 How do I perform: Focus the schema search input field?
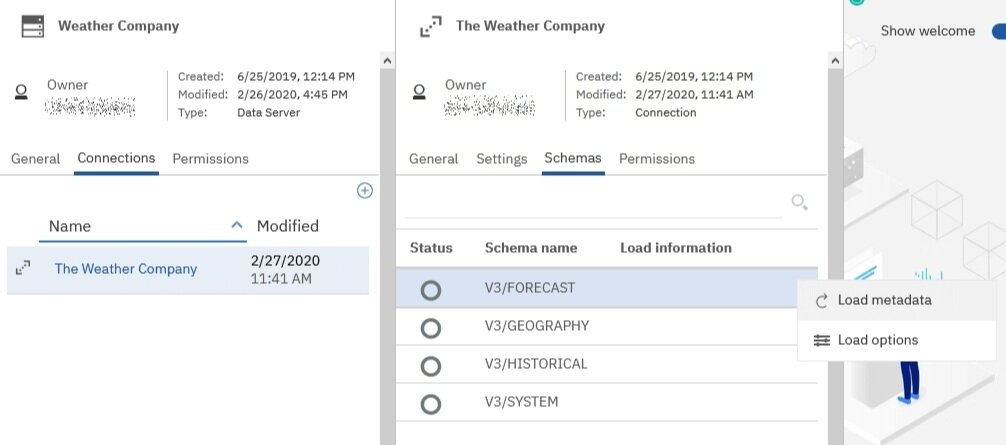point(593,203)
